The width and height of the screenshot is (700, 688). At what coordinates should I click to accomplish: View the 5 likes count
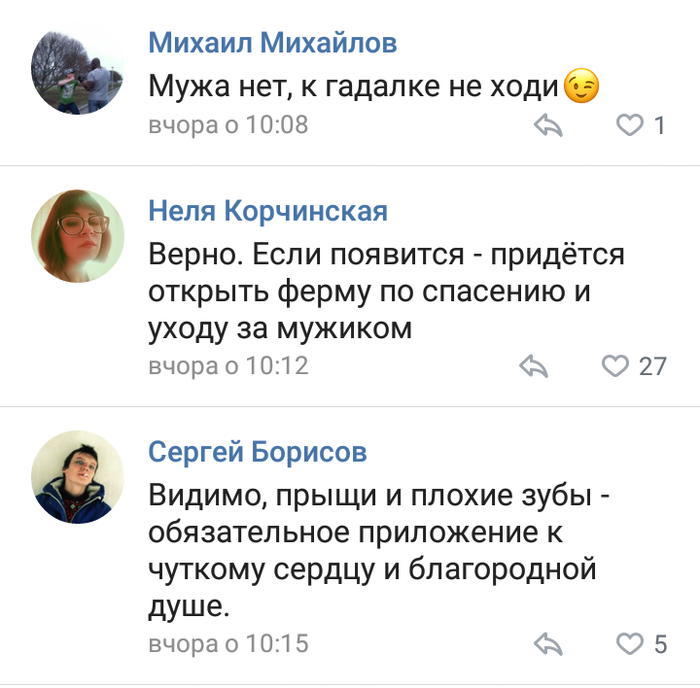coord(659,643)
